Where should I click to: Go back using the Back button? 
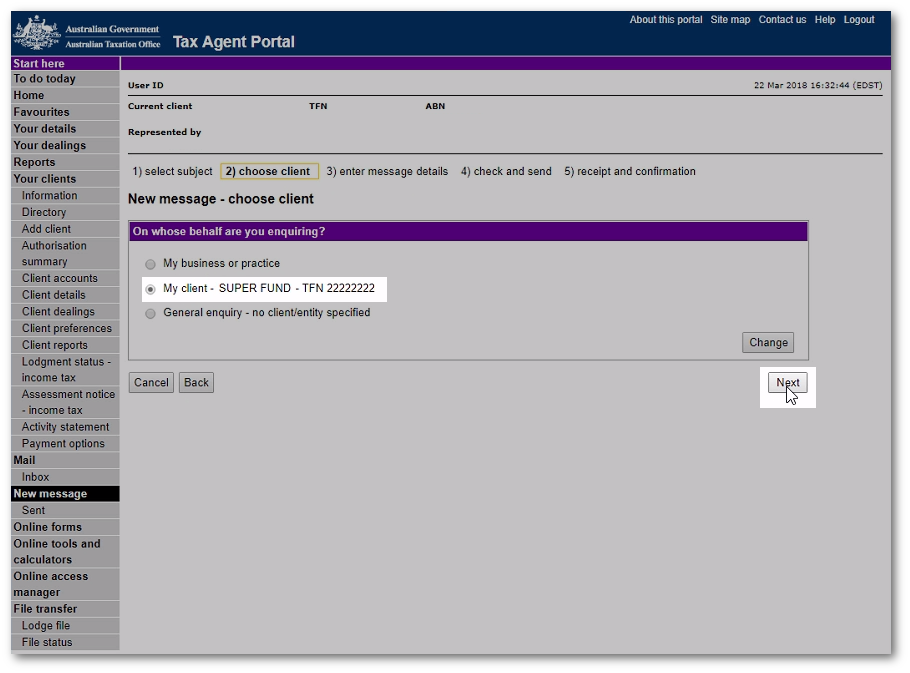[x=196, y=383]
